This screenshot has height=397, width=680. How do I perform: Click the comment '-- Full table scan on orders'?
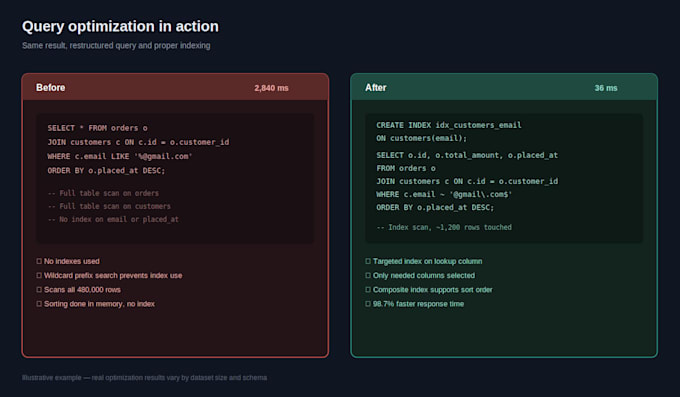point(103,193)
